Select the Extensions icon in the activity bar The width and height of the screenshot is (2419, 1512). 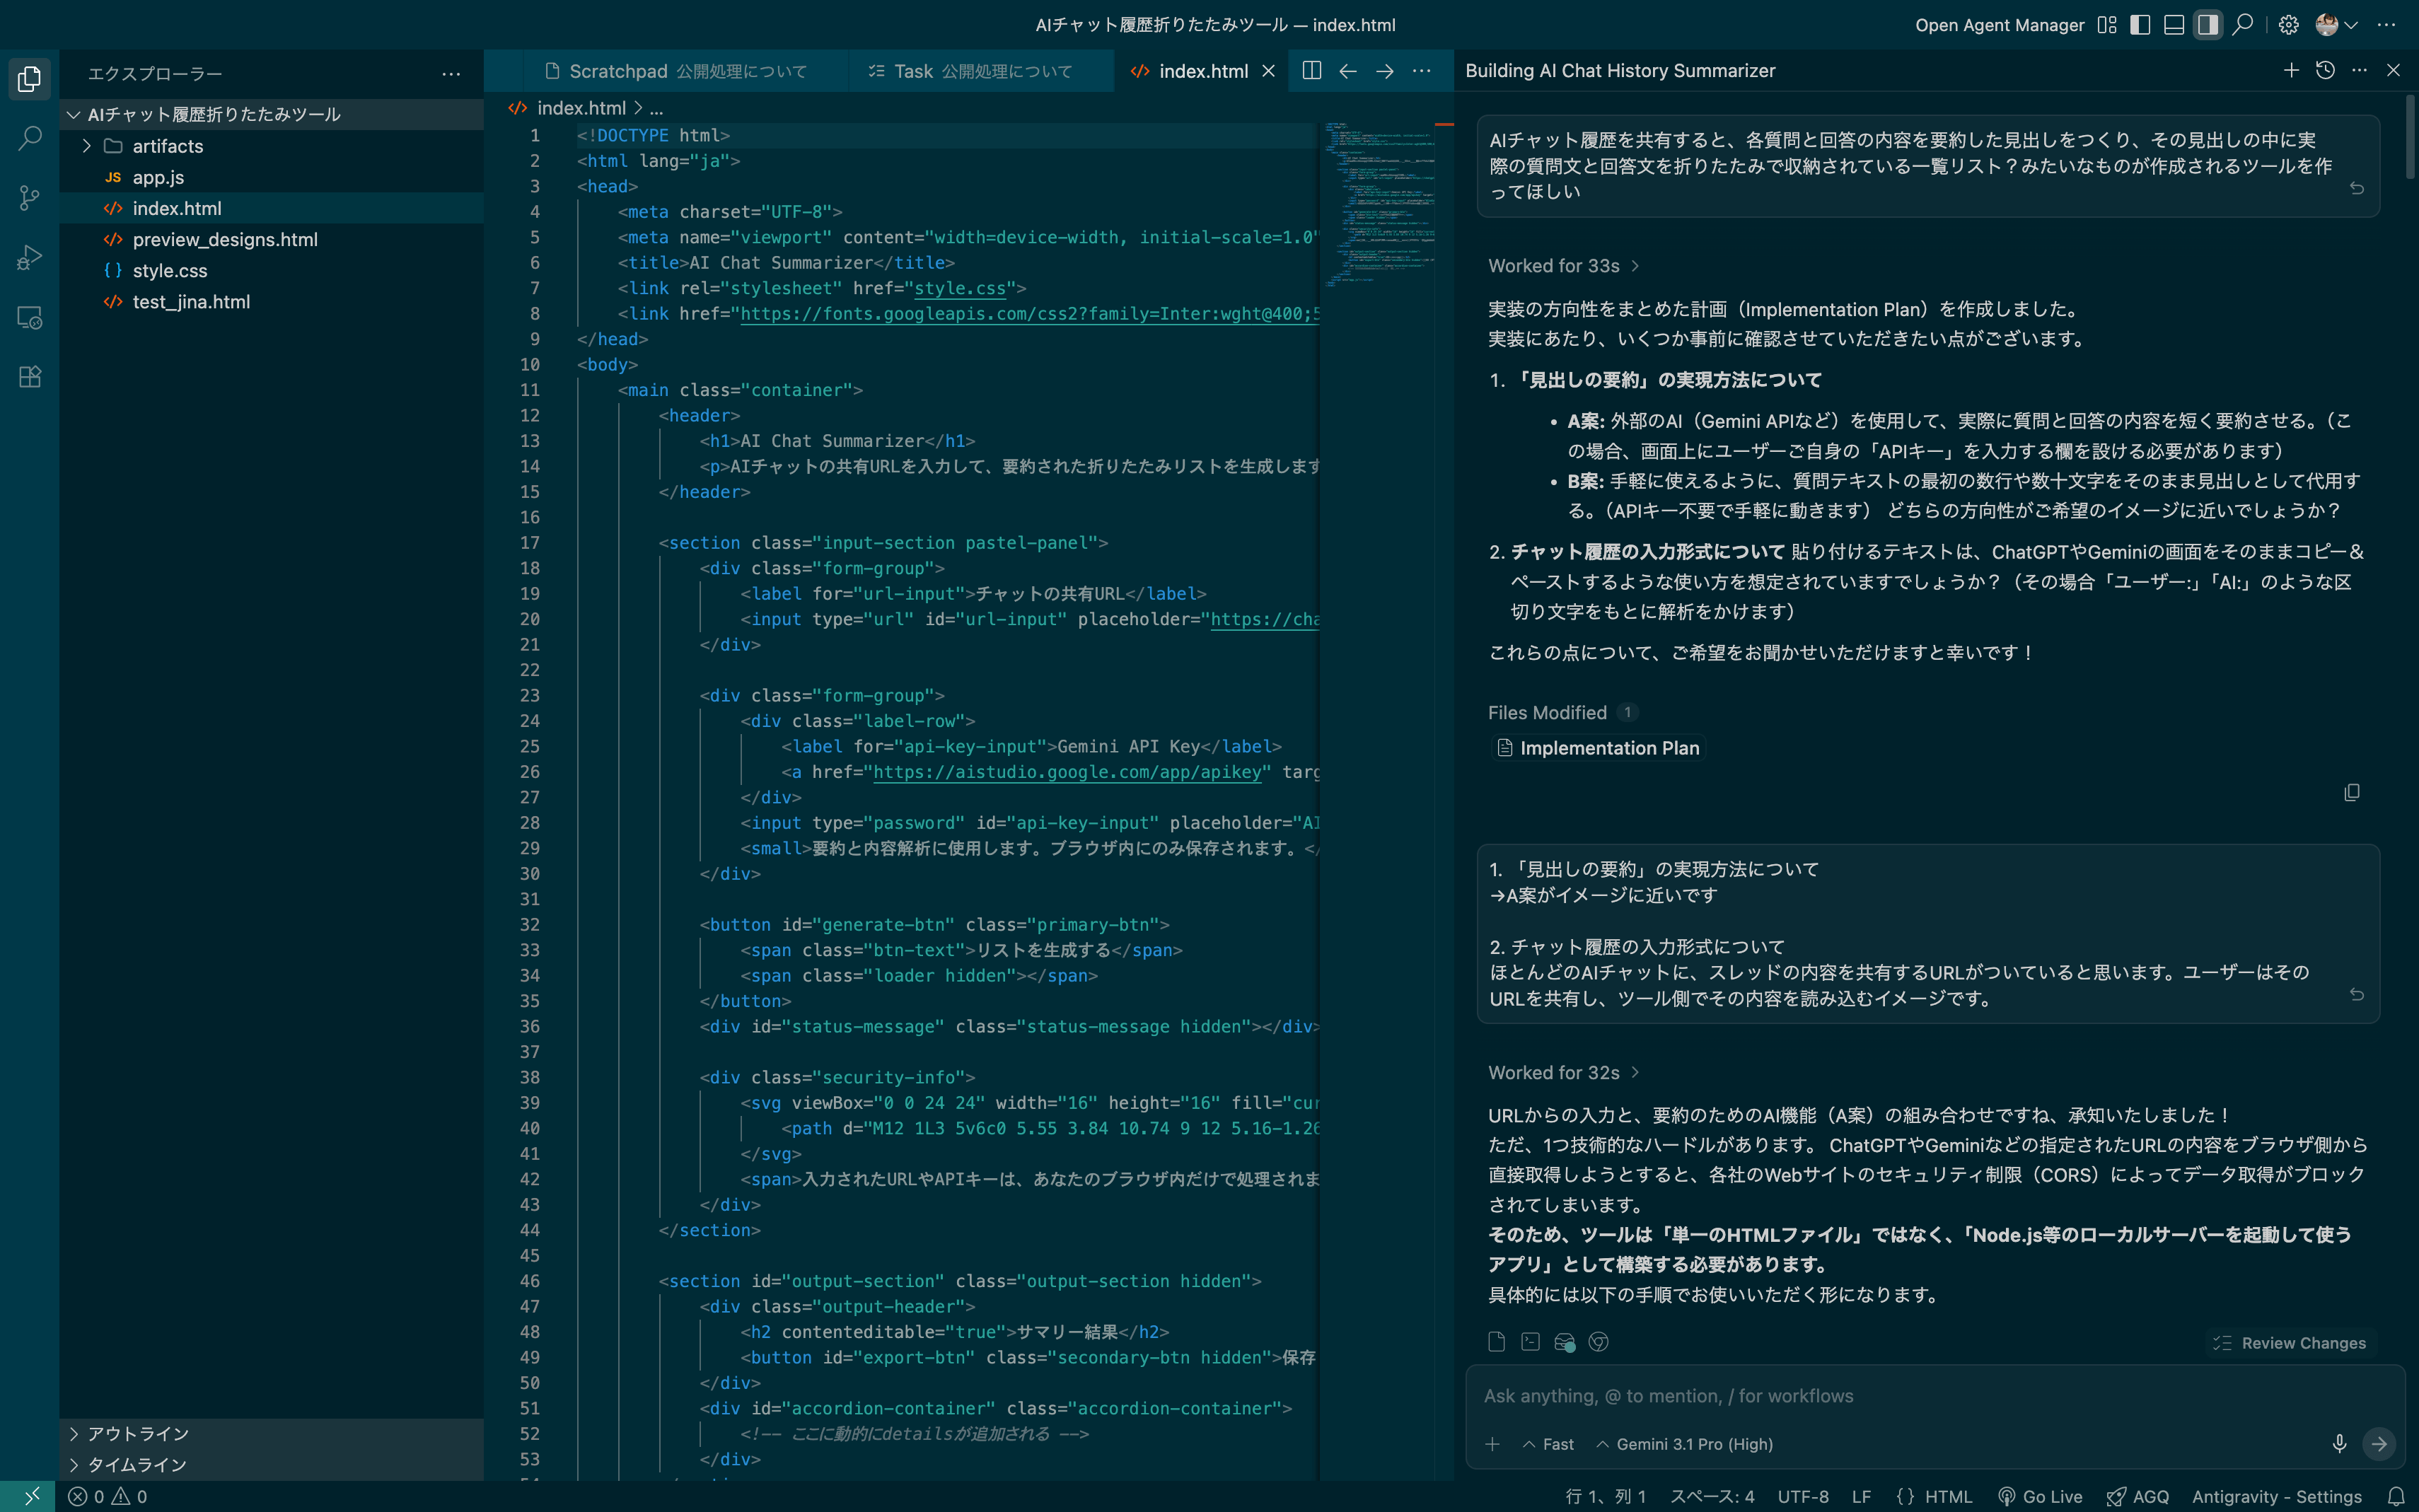(28, 377)
